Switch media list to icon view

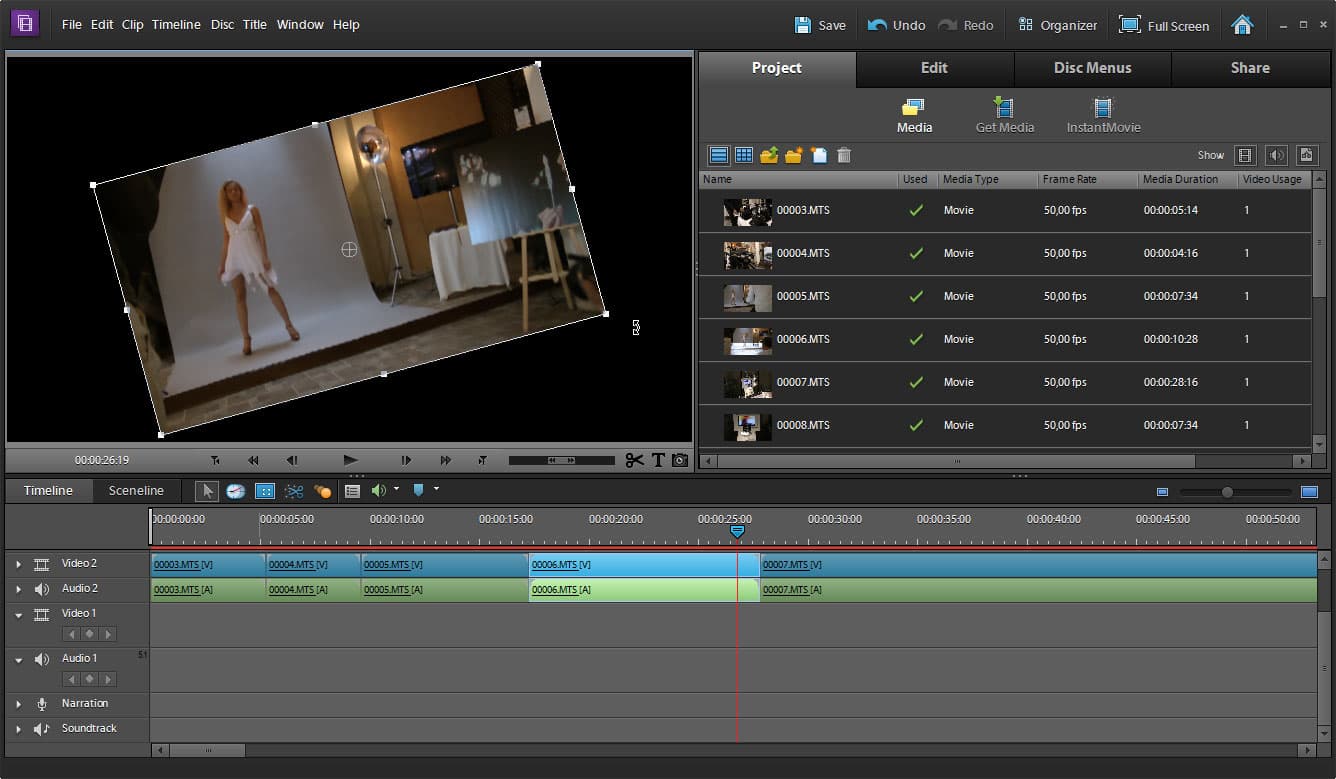744,155
